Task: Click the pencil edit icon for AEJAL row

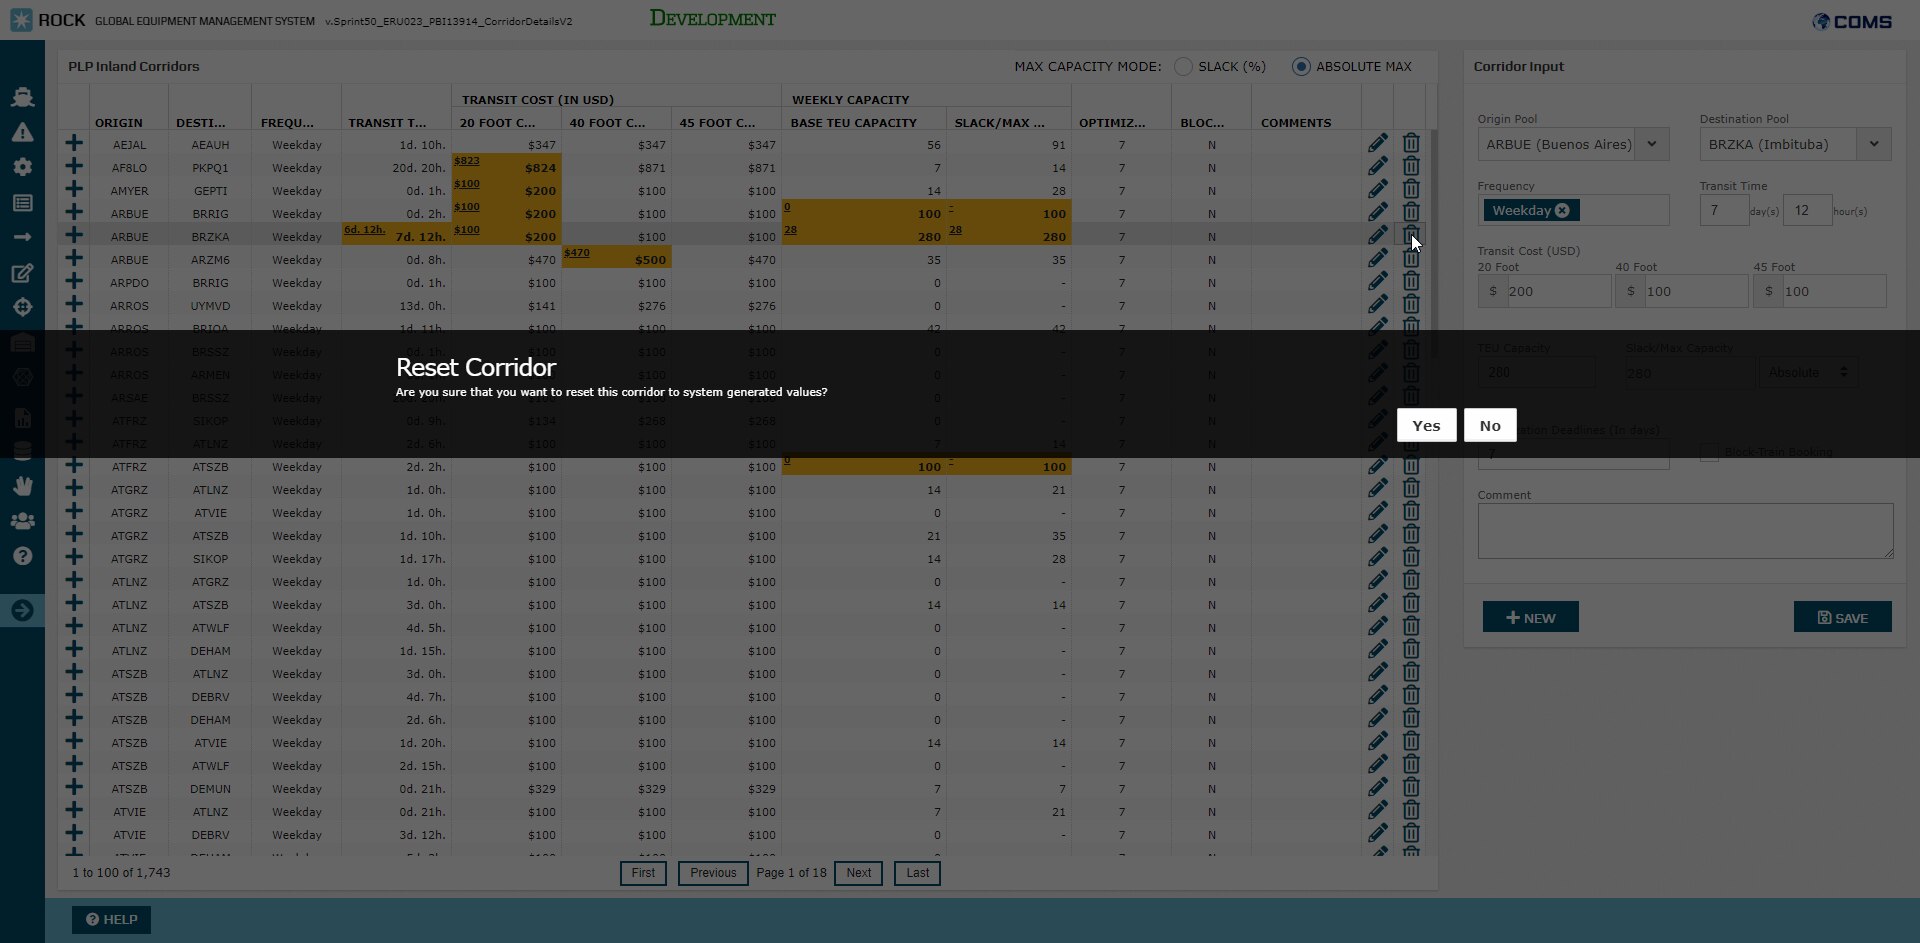Action: click(1377, 144)
